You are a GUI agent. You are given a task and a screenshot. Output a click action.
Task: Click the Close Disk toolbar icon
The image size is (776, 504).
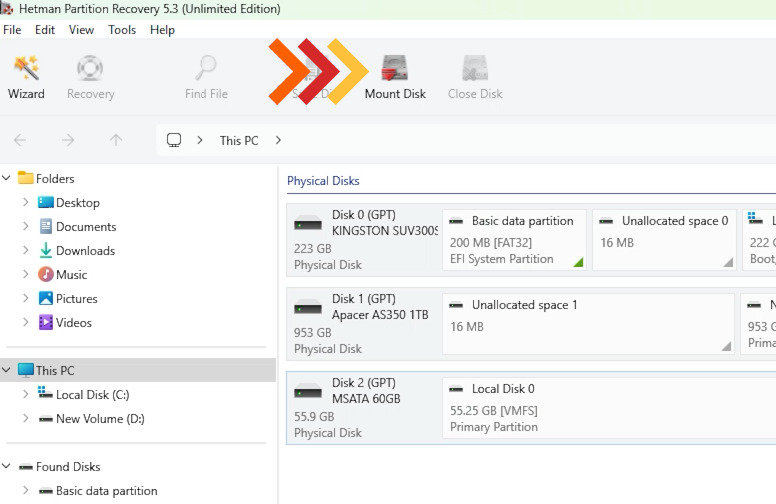pos(475,68)
